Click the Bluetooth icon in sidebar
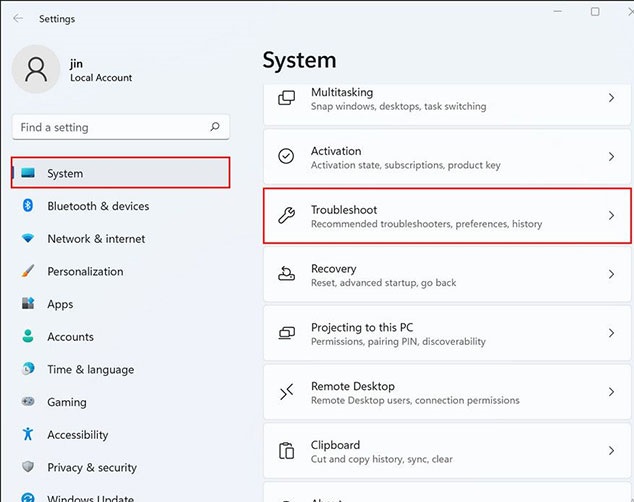 click(28, 205)
